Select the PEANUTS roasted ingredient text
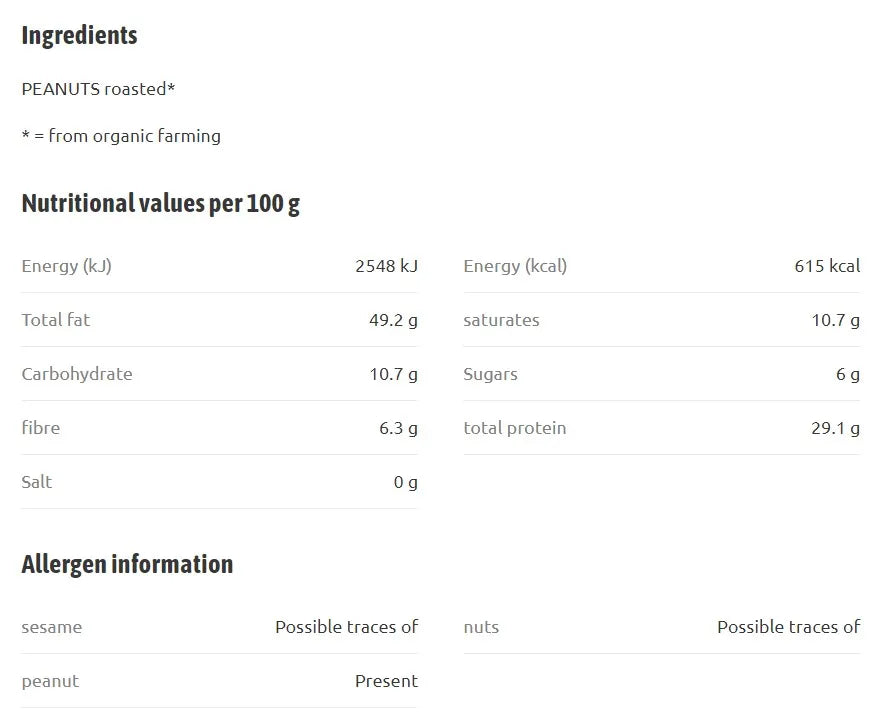 [98, 88]
